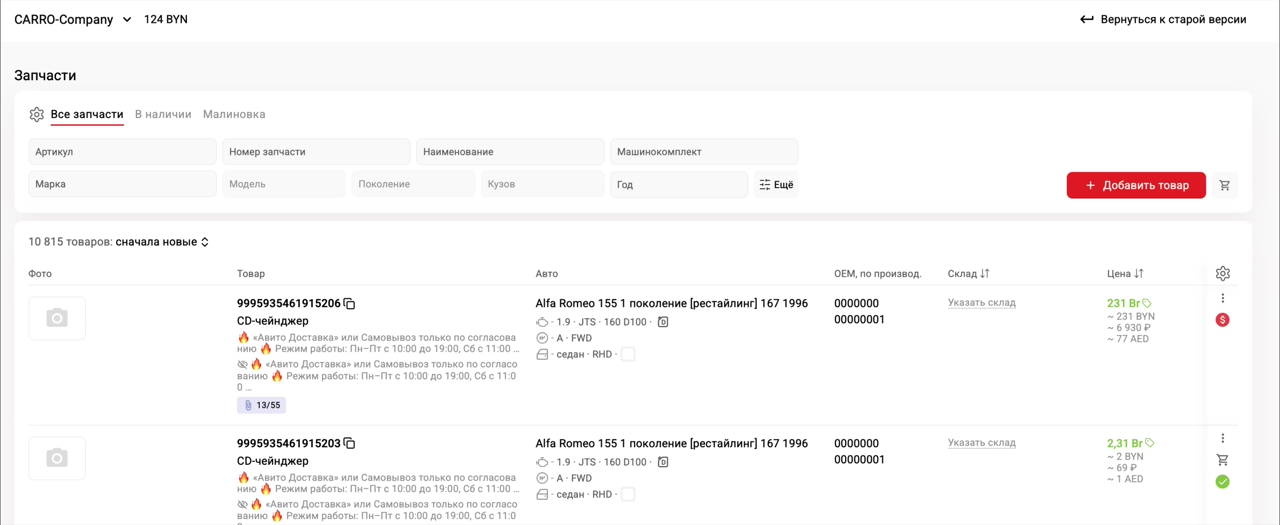The height and width of the screenshot is (525, 1280).
Task: Sort items by Склад column
Action: [x=969, y=273]
